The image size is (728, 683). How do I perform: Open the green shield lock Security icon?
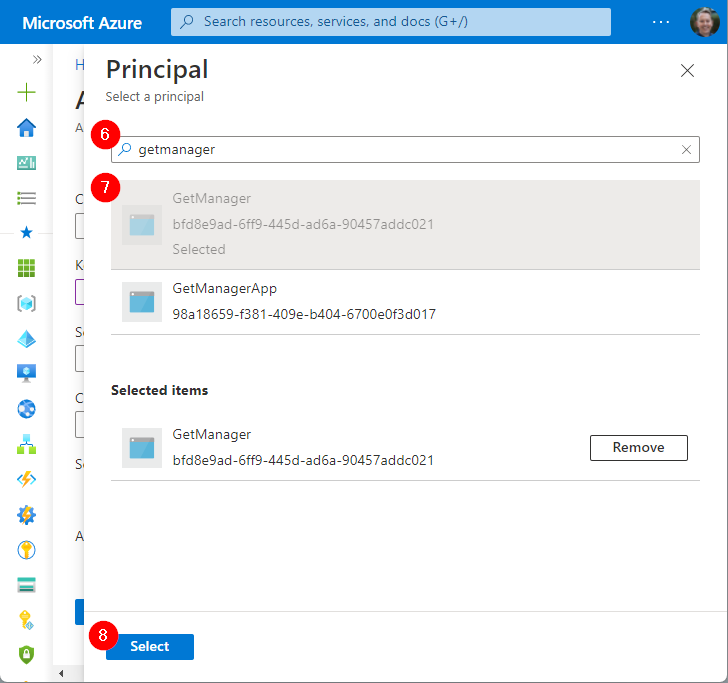tap(26, 655)
